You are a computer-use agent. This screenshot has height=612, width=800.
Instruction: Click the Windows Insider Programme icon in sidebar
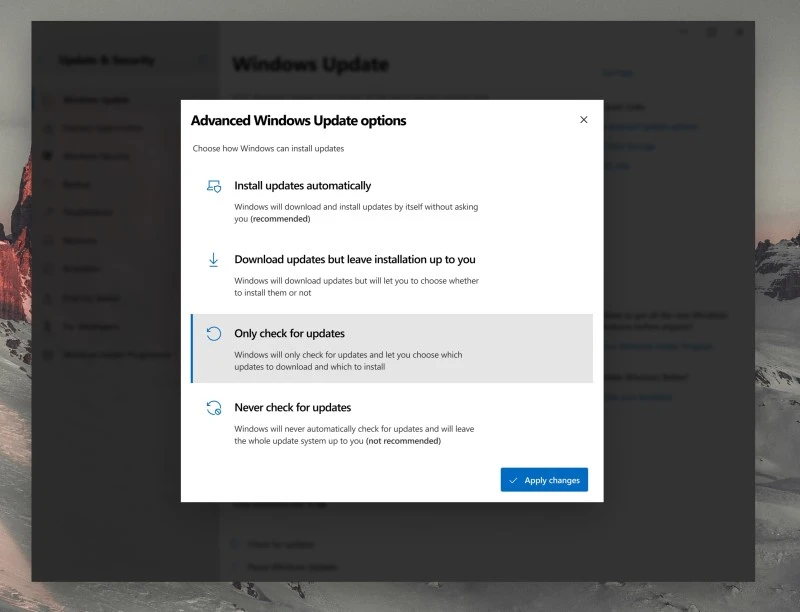[48, 355]
